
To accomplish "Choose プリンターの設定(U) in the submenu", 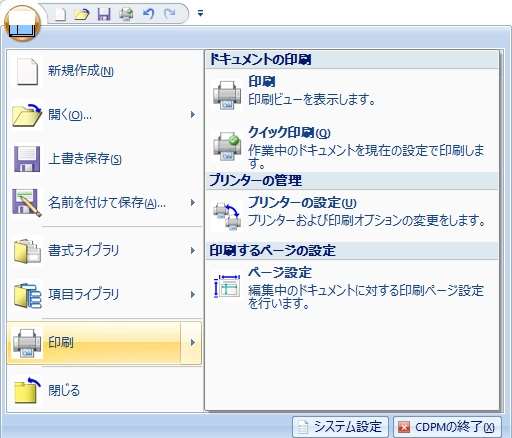I will [303, 203].
